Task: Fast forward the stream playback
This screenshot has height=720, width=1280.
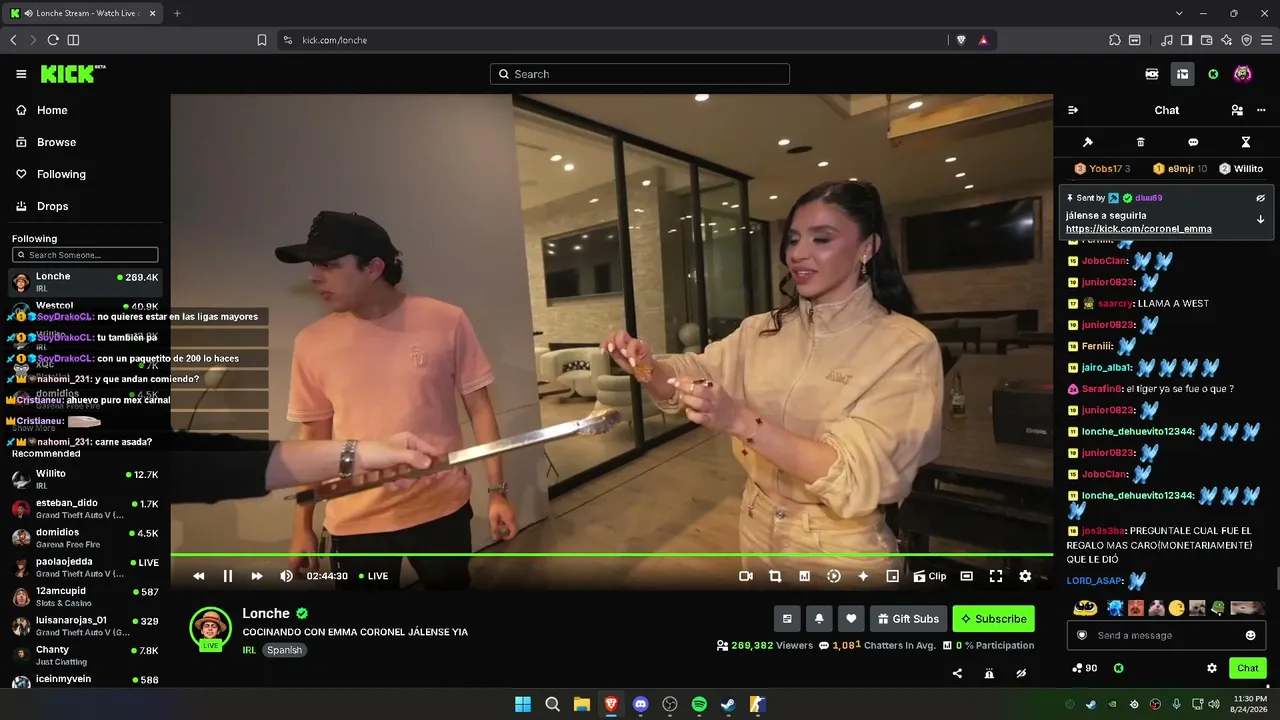Action: (x=257, y=576)
